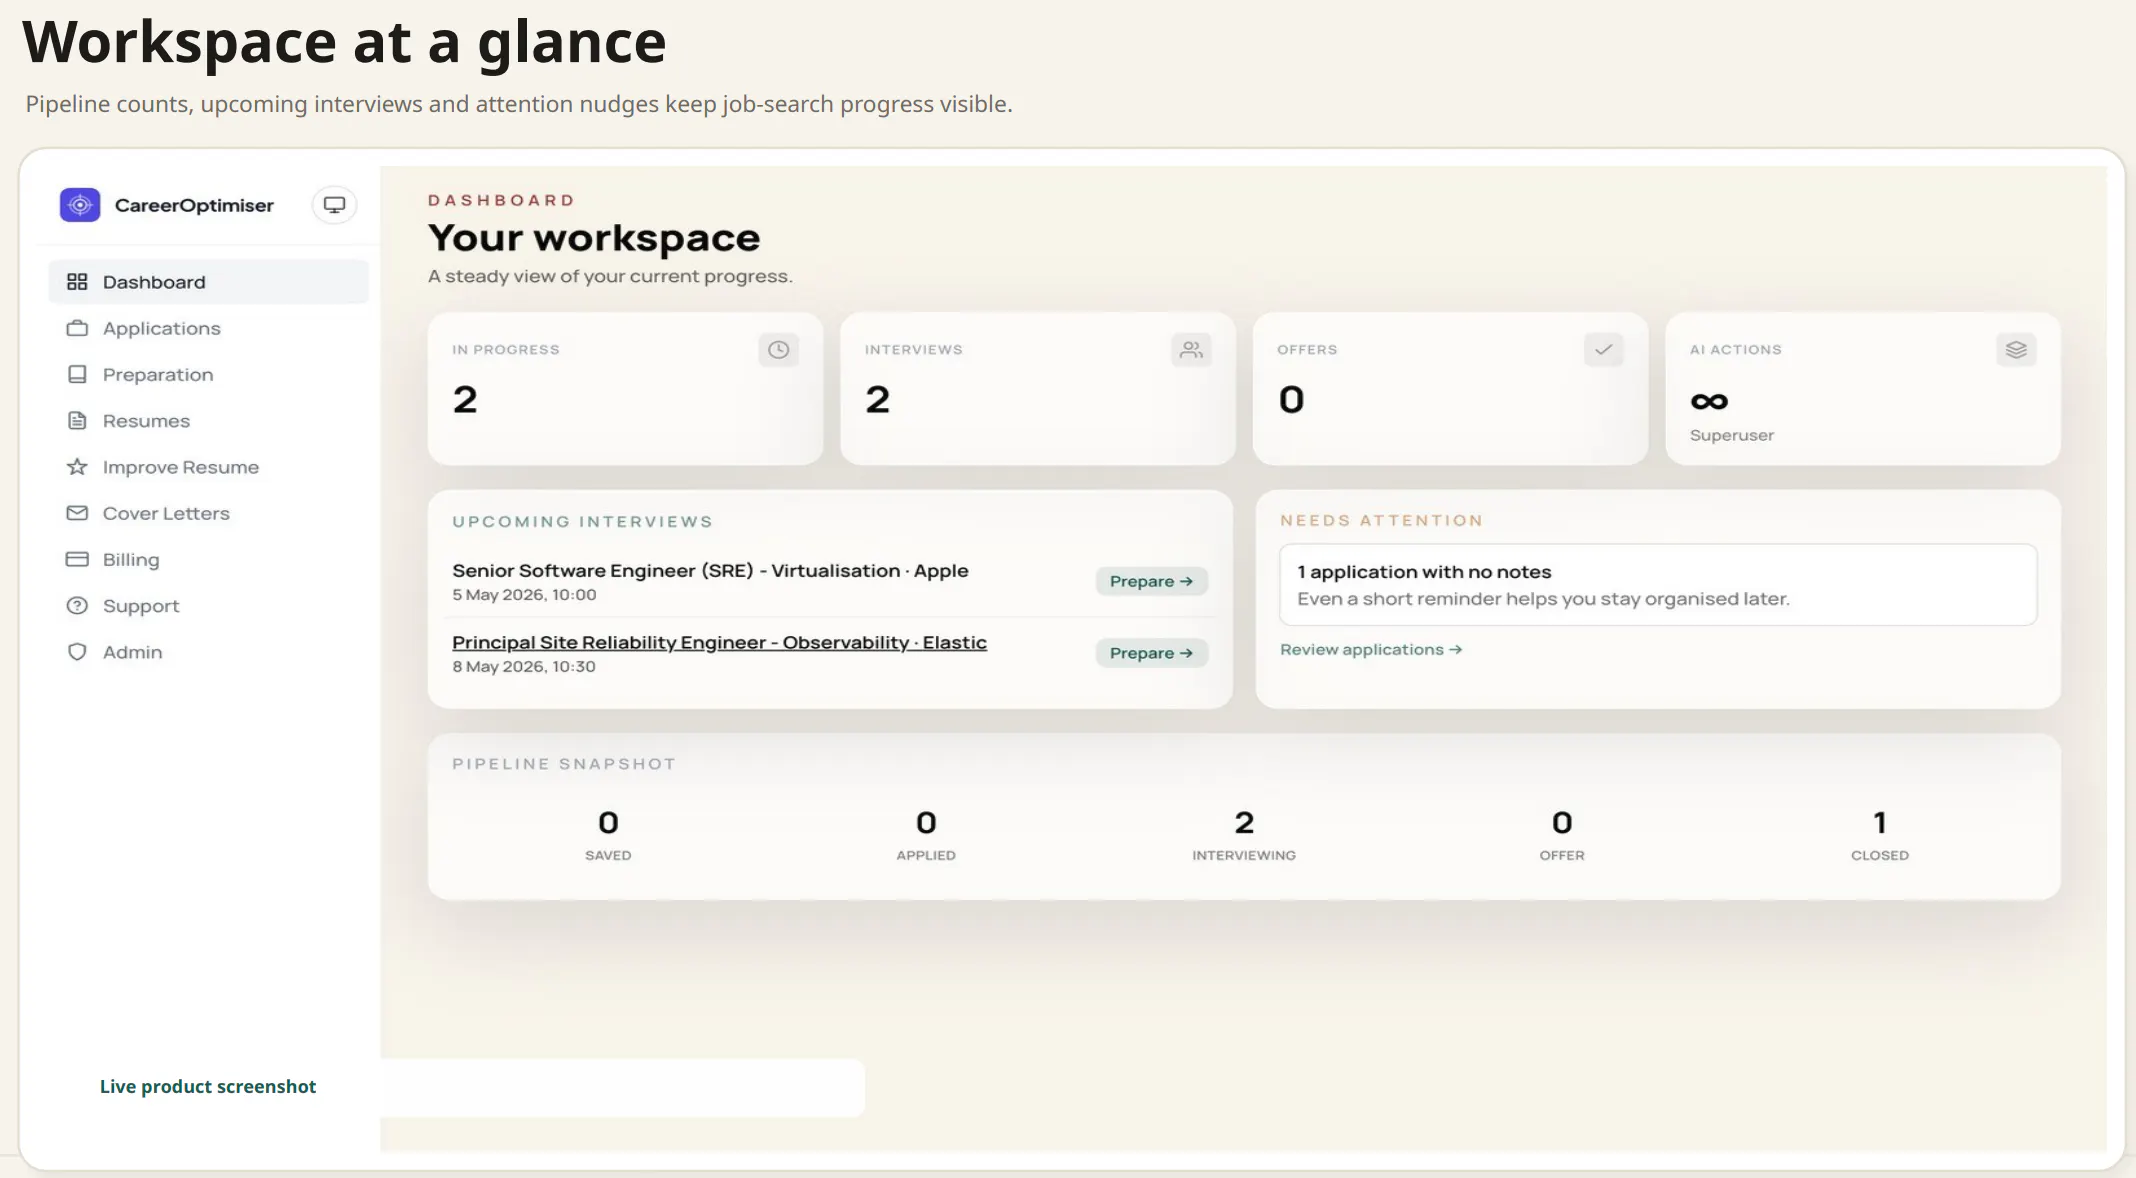The width and height of the screenshot is (2136, 1178).
Task: Click the red DASHBOARD label above 'Your workspace'
Action: click(x=501, y=200)
